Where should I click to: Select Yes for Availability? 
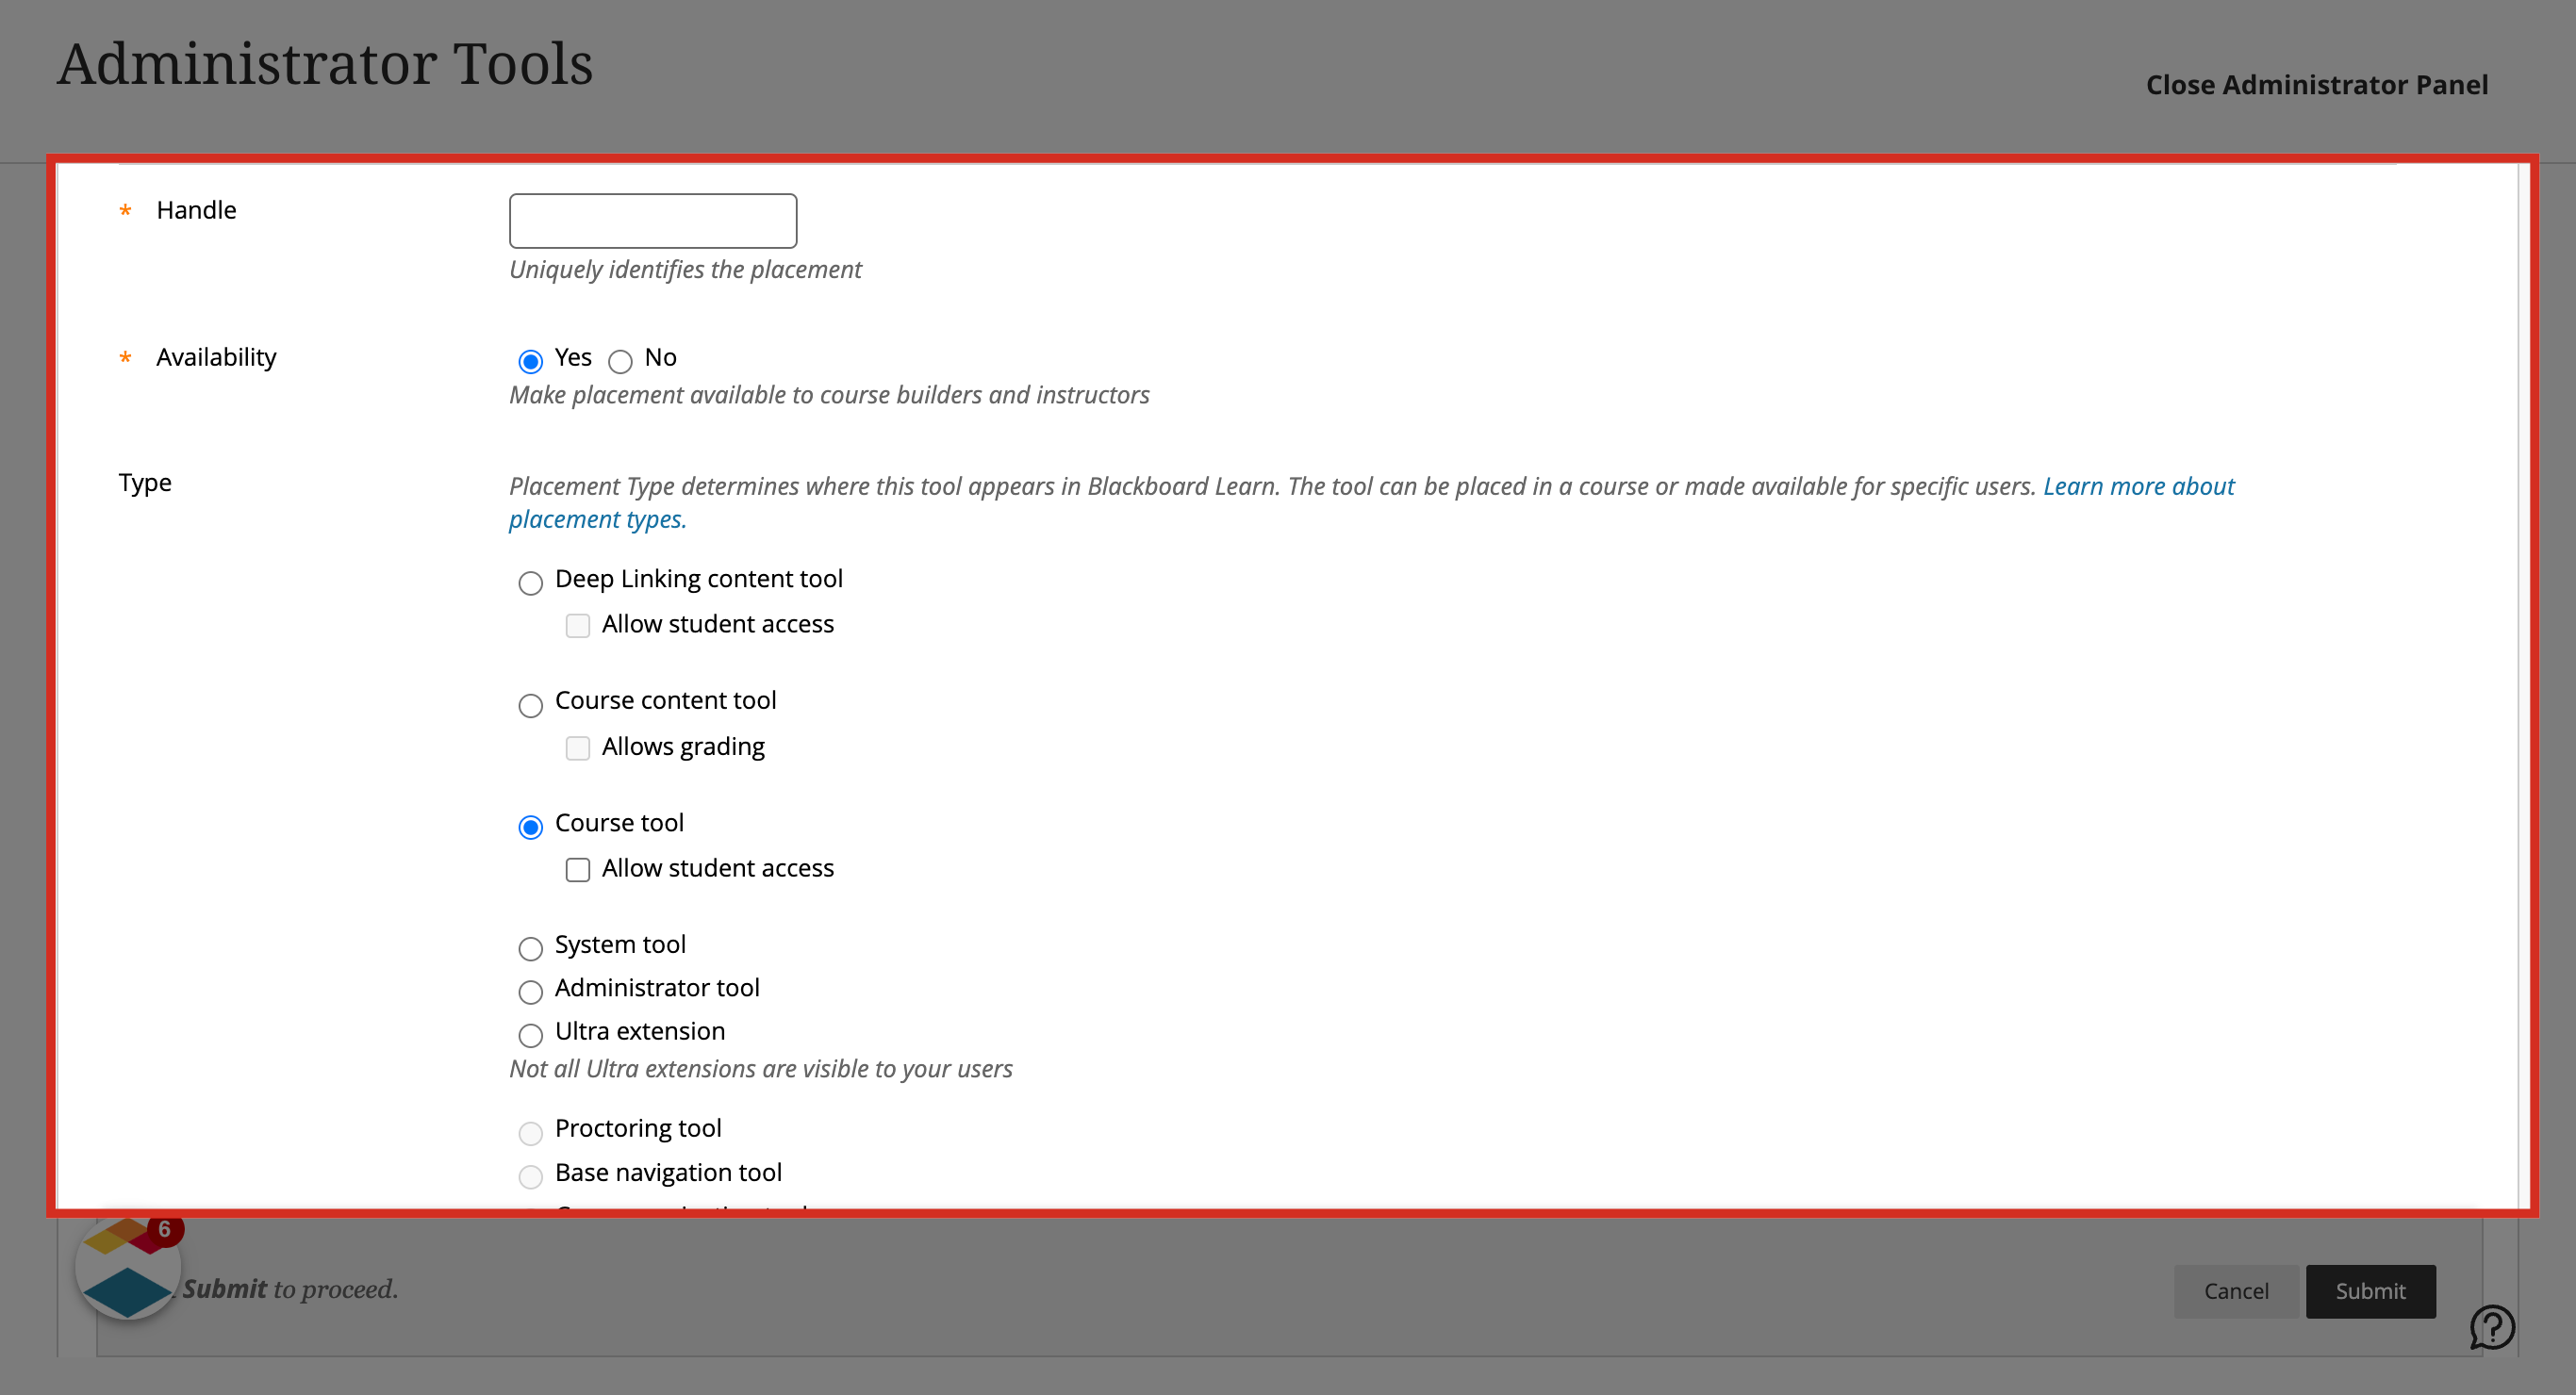[531, 361]
